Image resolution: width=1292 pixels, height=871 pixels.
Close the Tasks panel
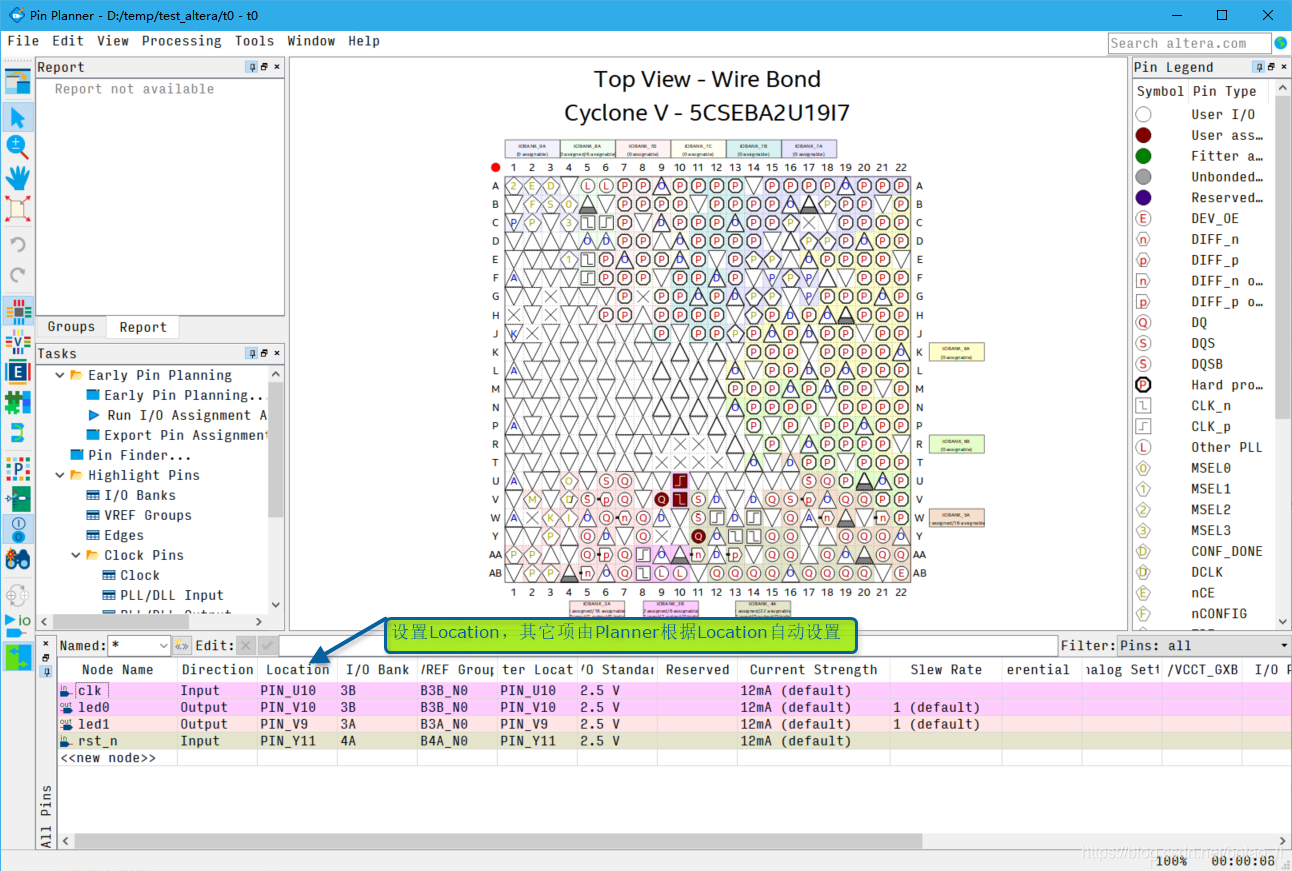277,353
